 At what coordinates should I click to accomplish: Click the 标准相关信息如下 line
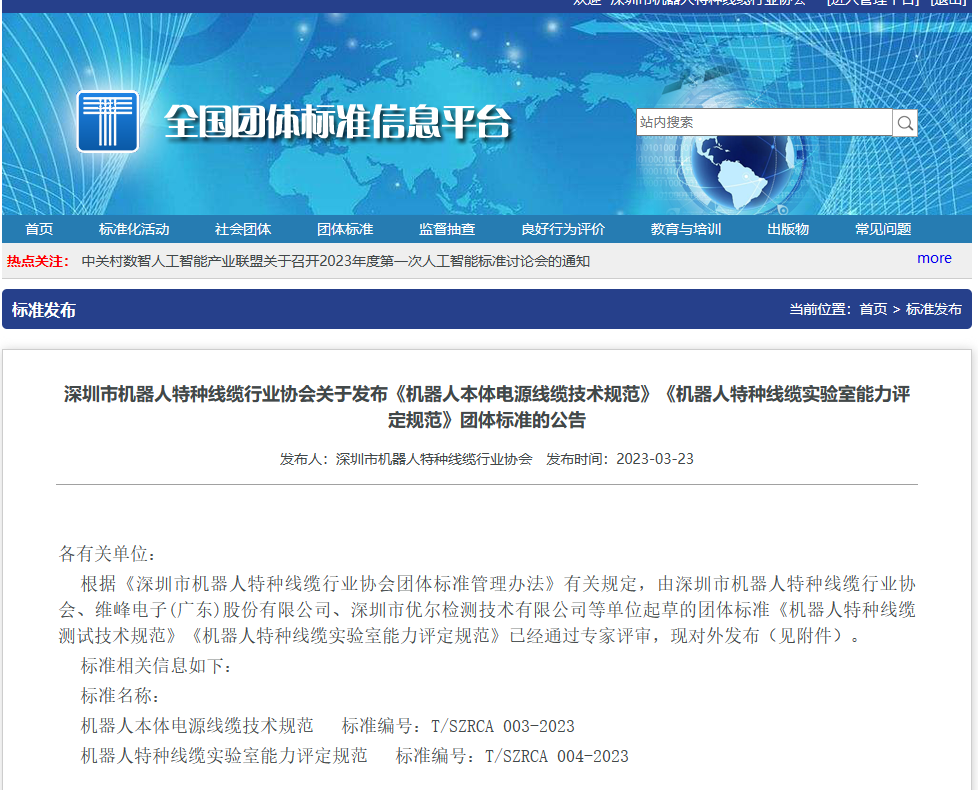pos(157,666)
